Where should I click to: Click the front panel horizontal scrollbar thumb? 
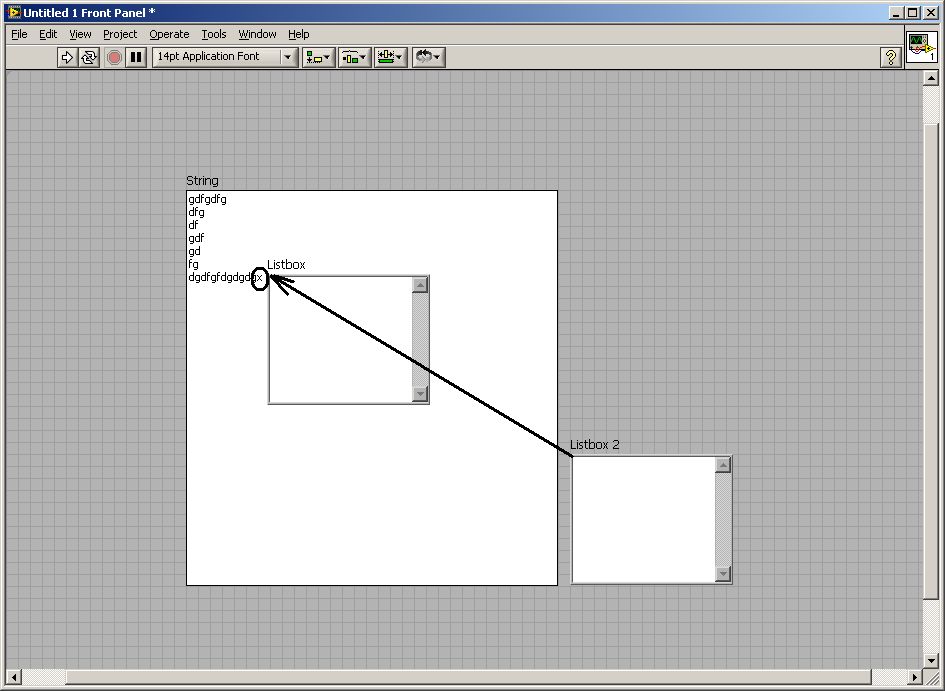(468, 677)
